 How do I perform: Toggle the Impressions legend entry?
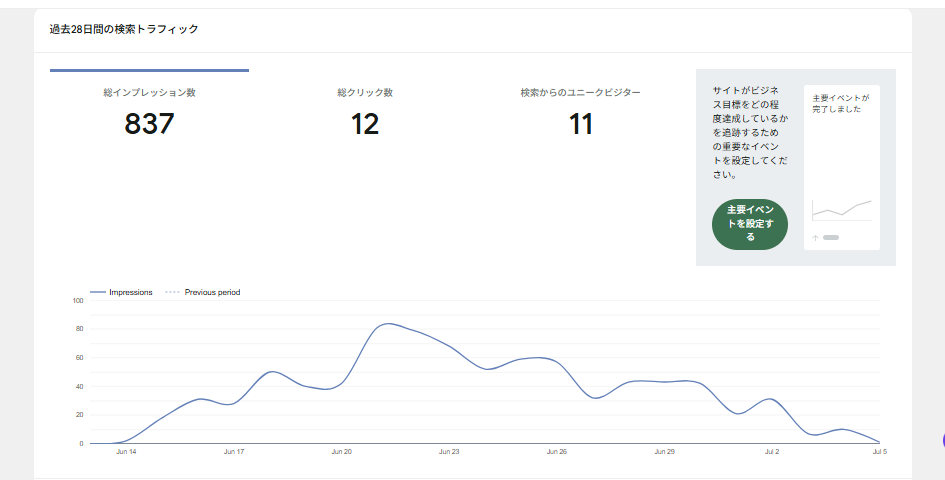(121, 292)
